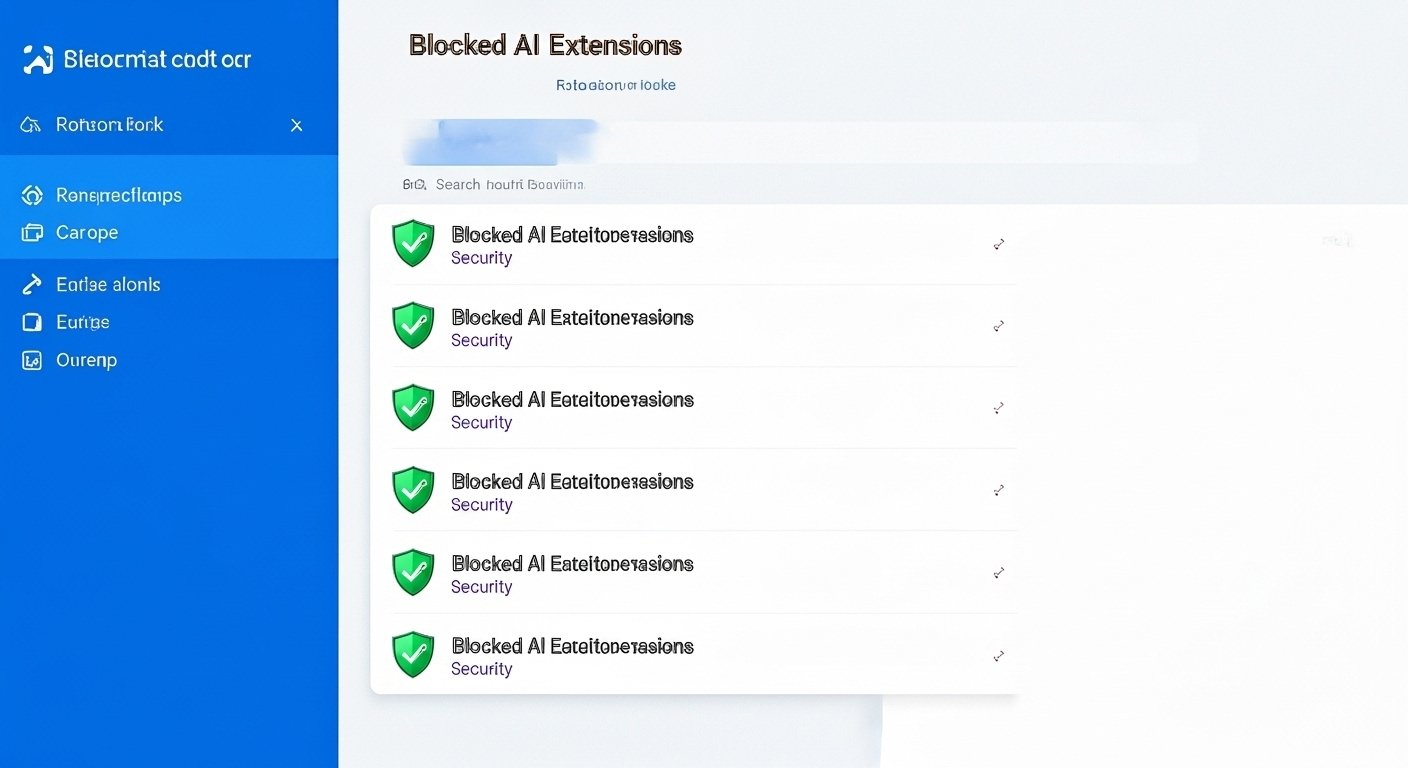Click the pencil icon beside "Eatlae alonls"

tap(32, 285)
